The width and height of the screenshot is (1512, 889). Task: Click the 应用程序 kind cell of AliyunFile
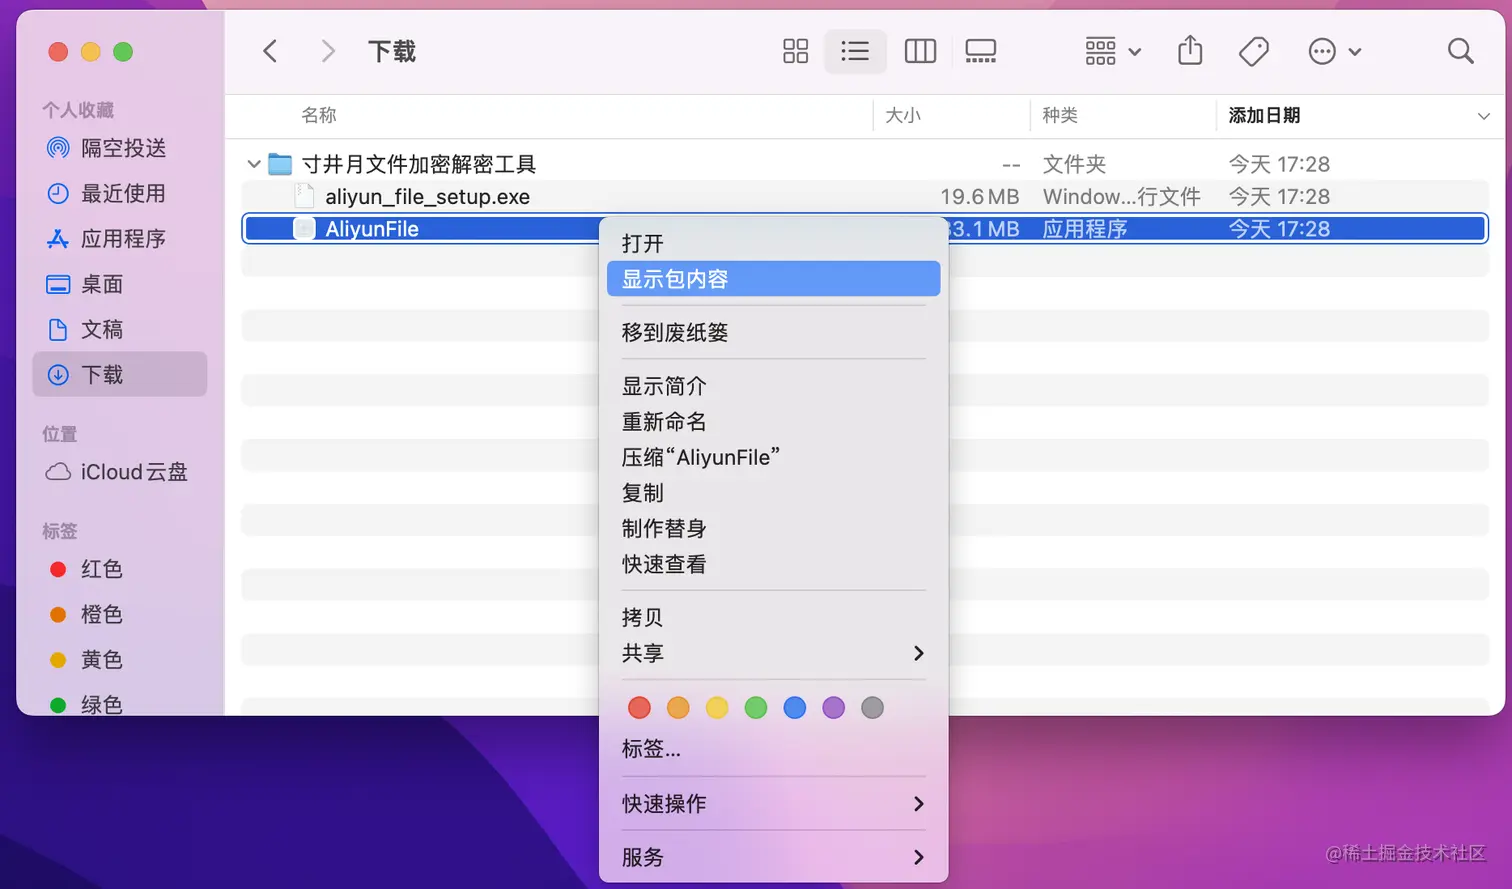(x=1085, y=229)
